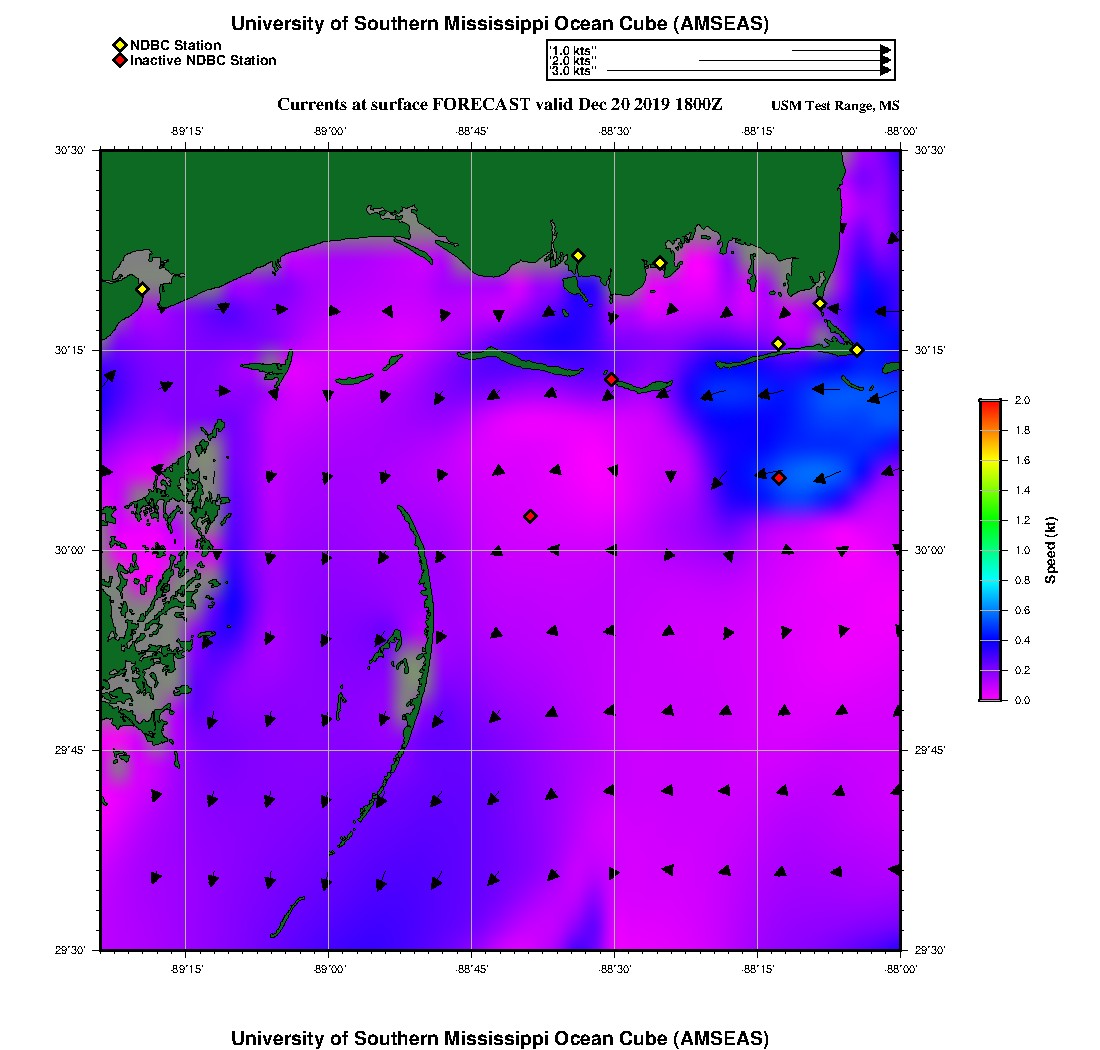Image resolution: width=1100 pixels, height=1050 pixels.
Task: Click the westernmost yellow NDBC station marker
Action: [x=142, y=289]
